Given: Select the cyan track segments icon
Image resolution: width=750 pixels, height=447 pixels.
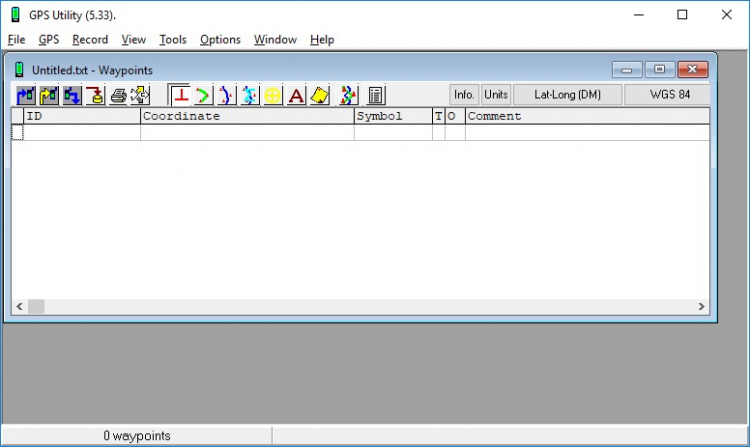Looking at the screenshot, I should 249,95.
